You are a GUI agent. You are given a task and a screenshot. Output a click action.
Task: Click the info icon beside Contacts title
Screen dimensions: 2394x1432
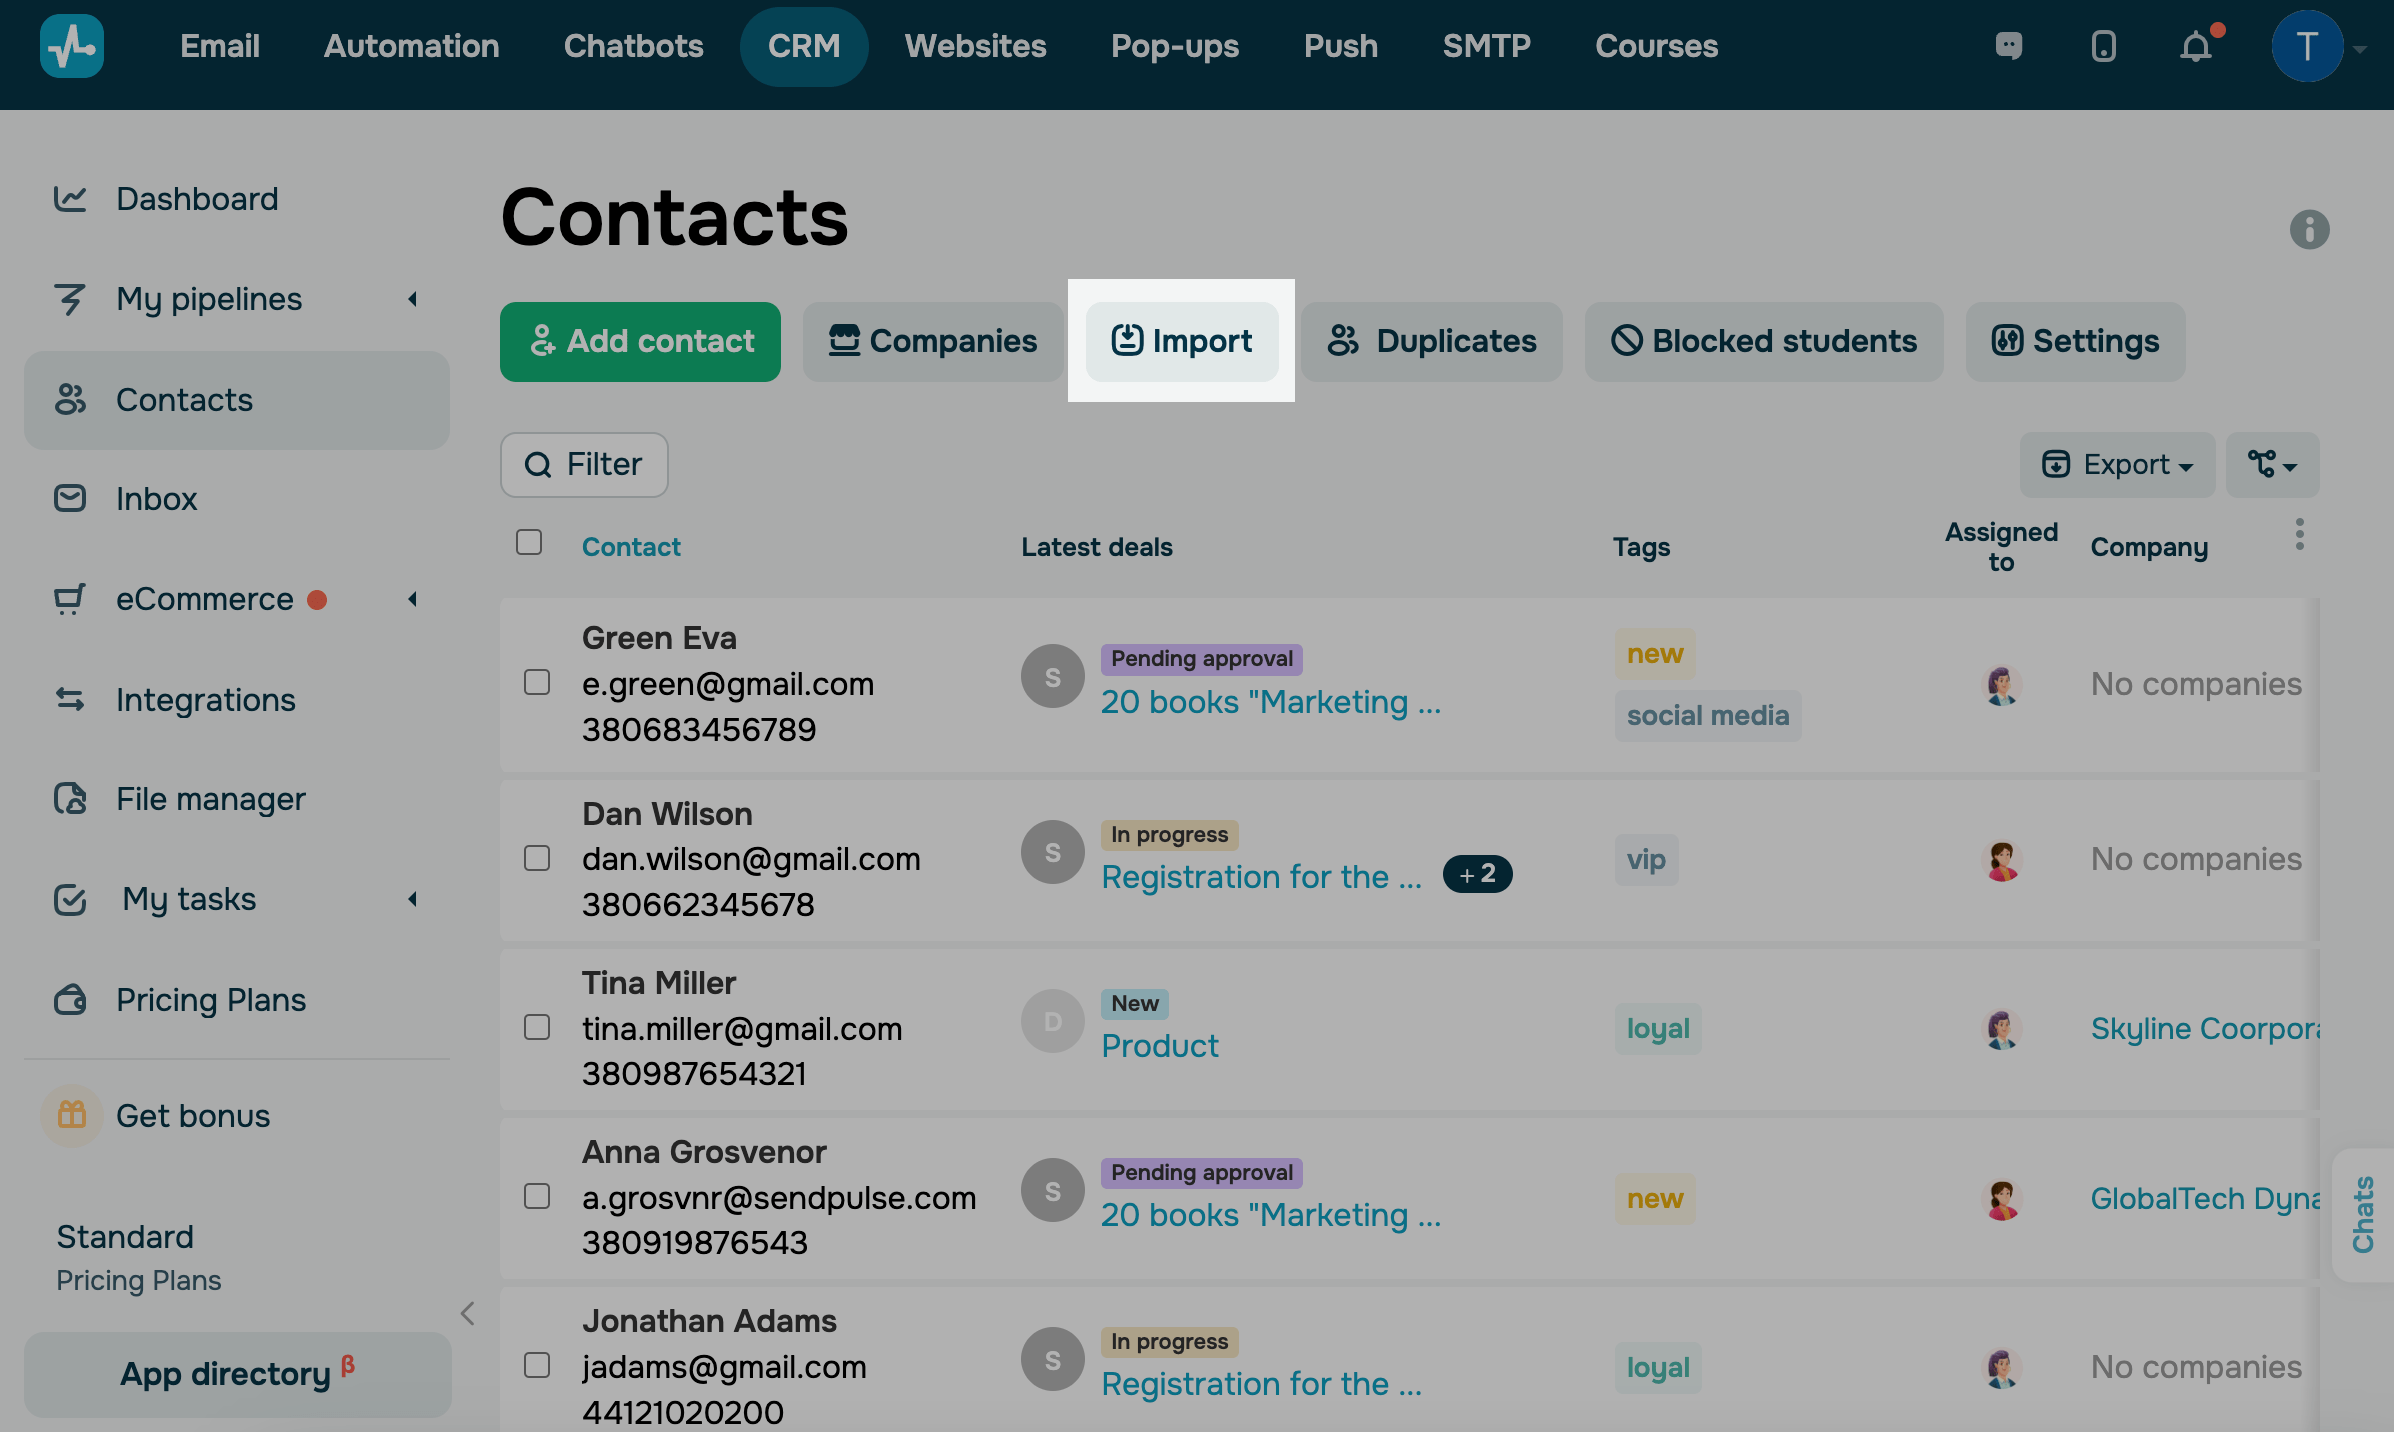coord(2309,230)
